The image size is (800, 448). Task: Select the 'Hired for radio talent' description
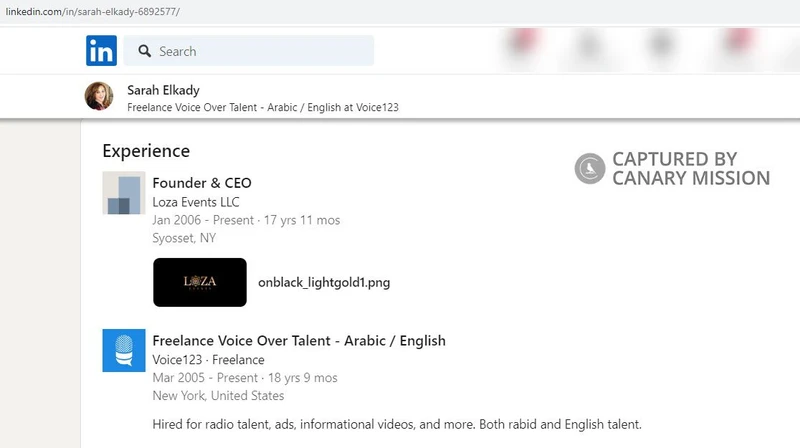(396, 425)
